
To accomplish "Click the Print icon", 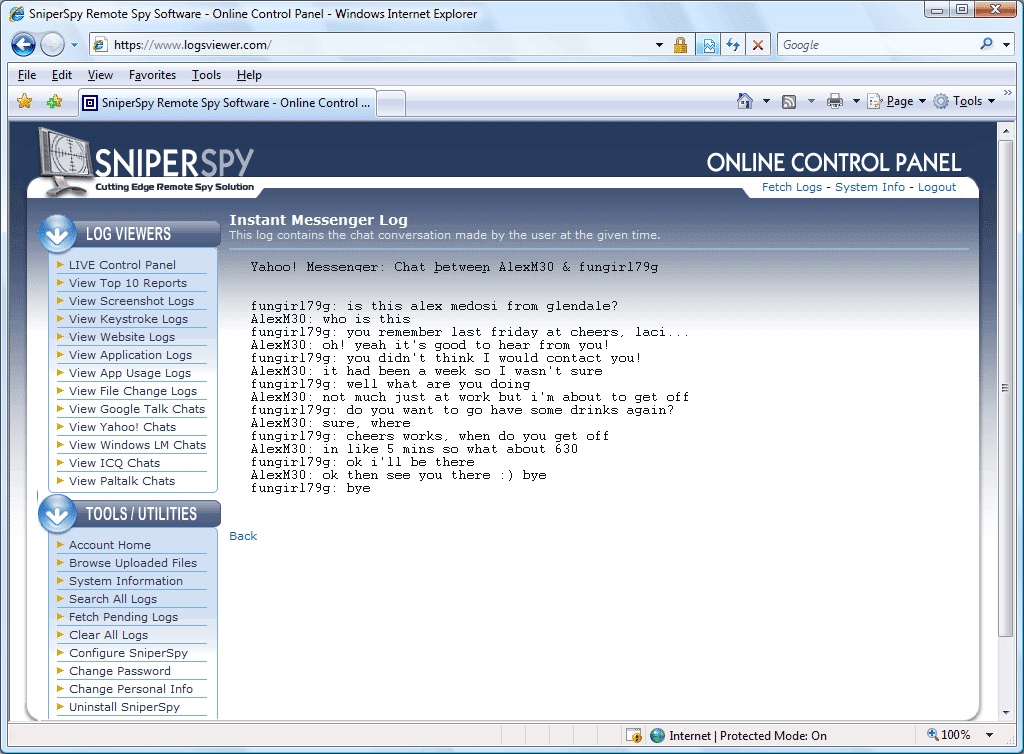I will pos(835,101).
